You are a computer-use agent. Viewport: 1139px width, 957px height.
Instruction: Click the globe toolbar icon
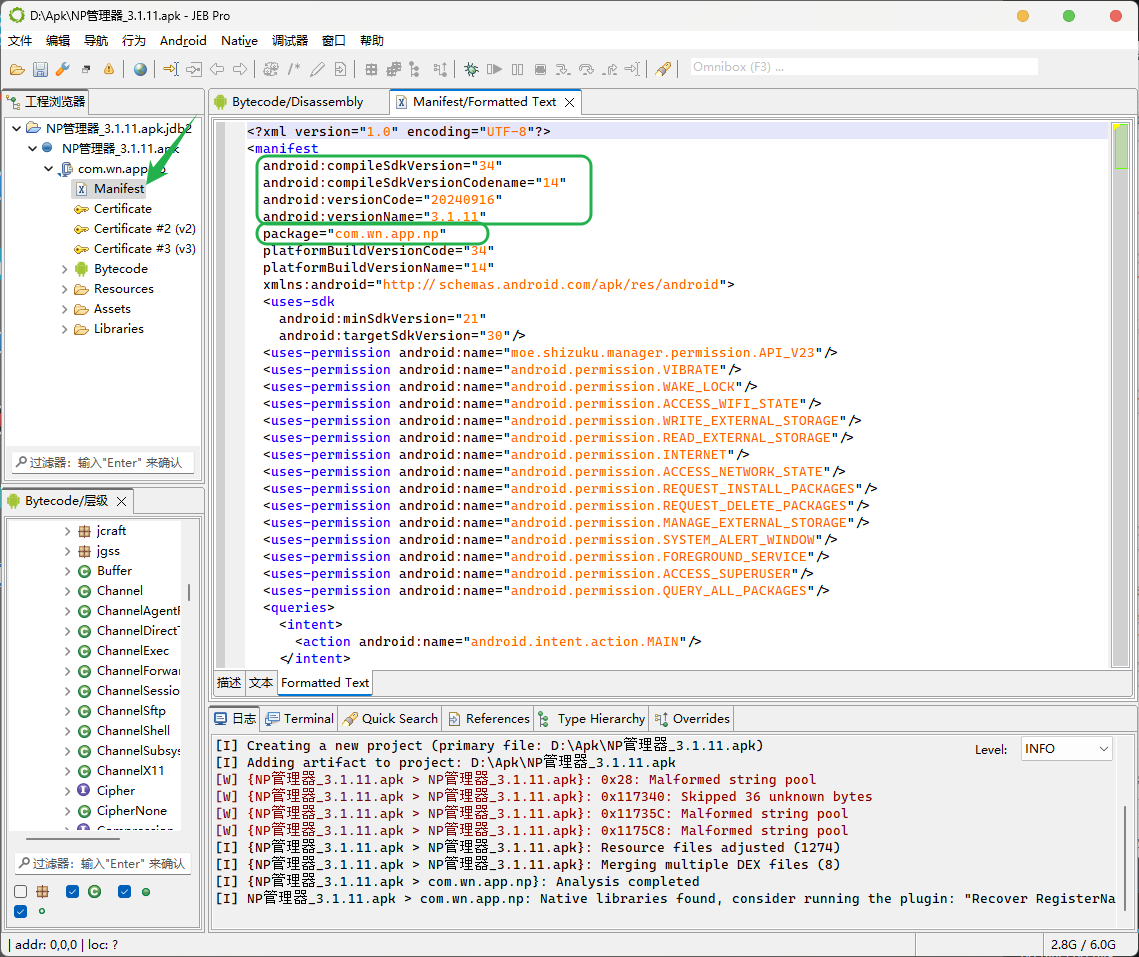click(140, 69)
